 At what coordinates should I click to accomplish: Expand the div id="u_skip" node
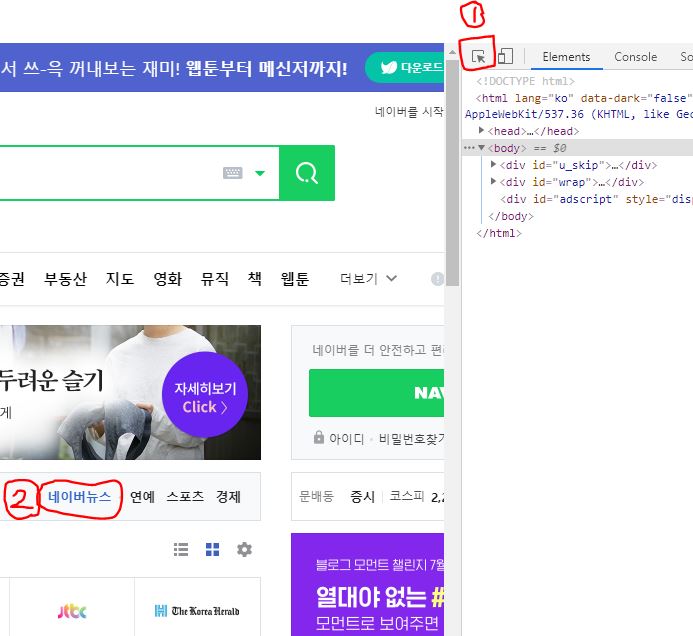click(x=493, y=164)
